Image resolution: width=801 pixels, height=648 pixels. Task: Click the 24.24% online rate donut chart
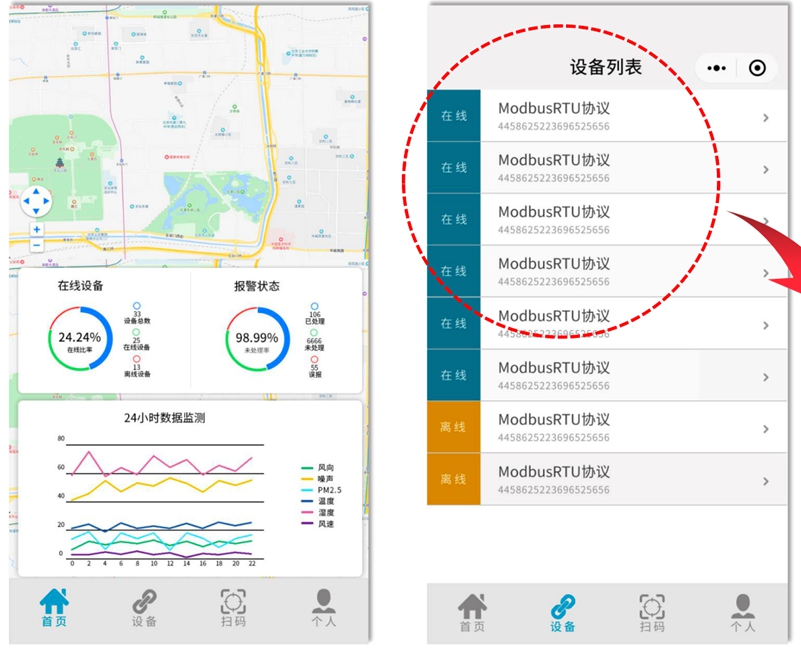pos(79,340)
